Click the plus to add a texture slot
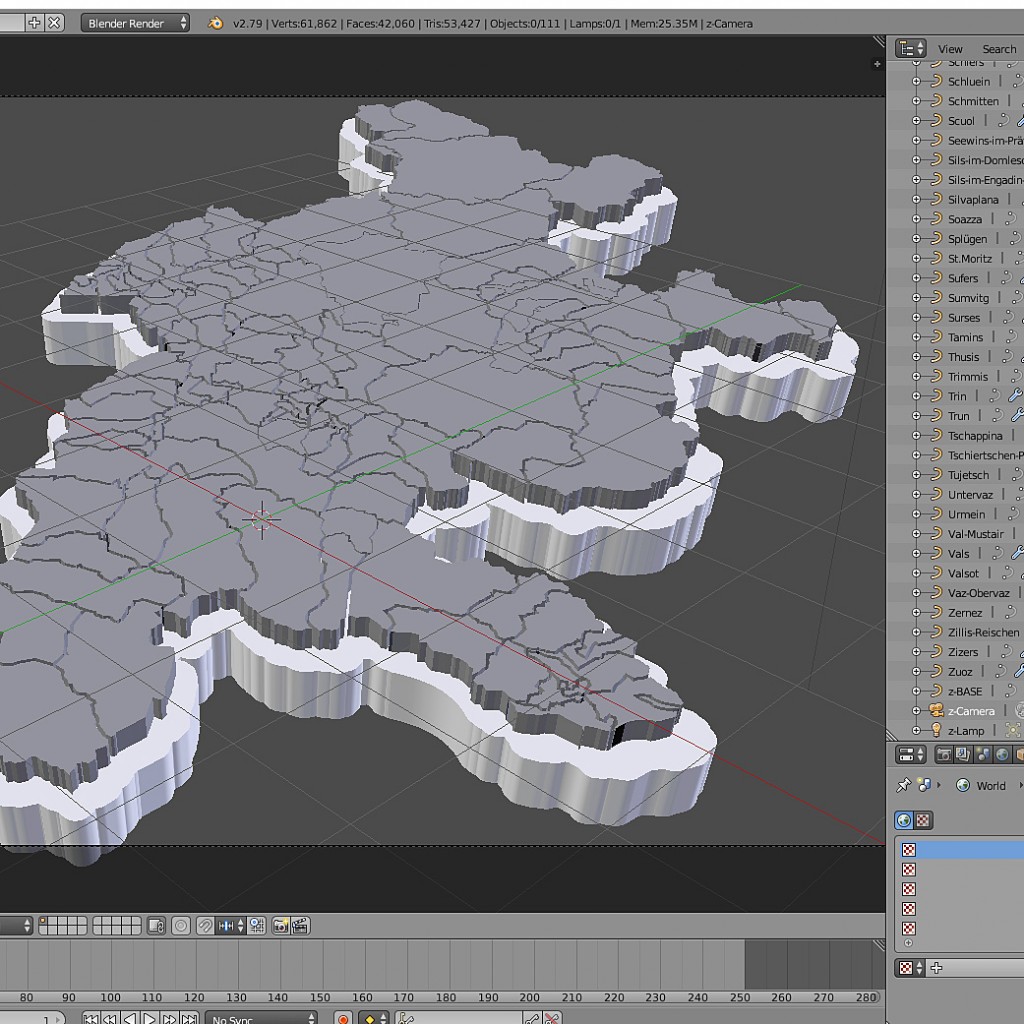This screenshot has width=1024, height=1024. pyautogui.click(x=935, y=968)
